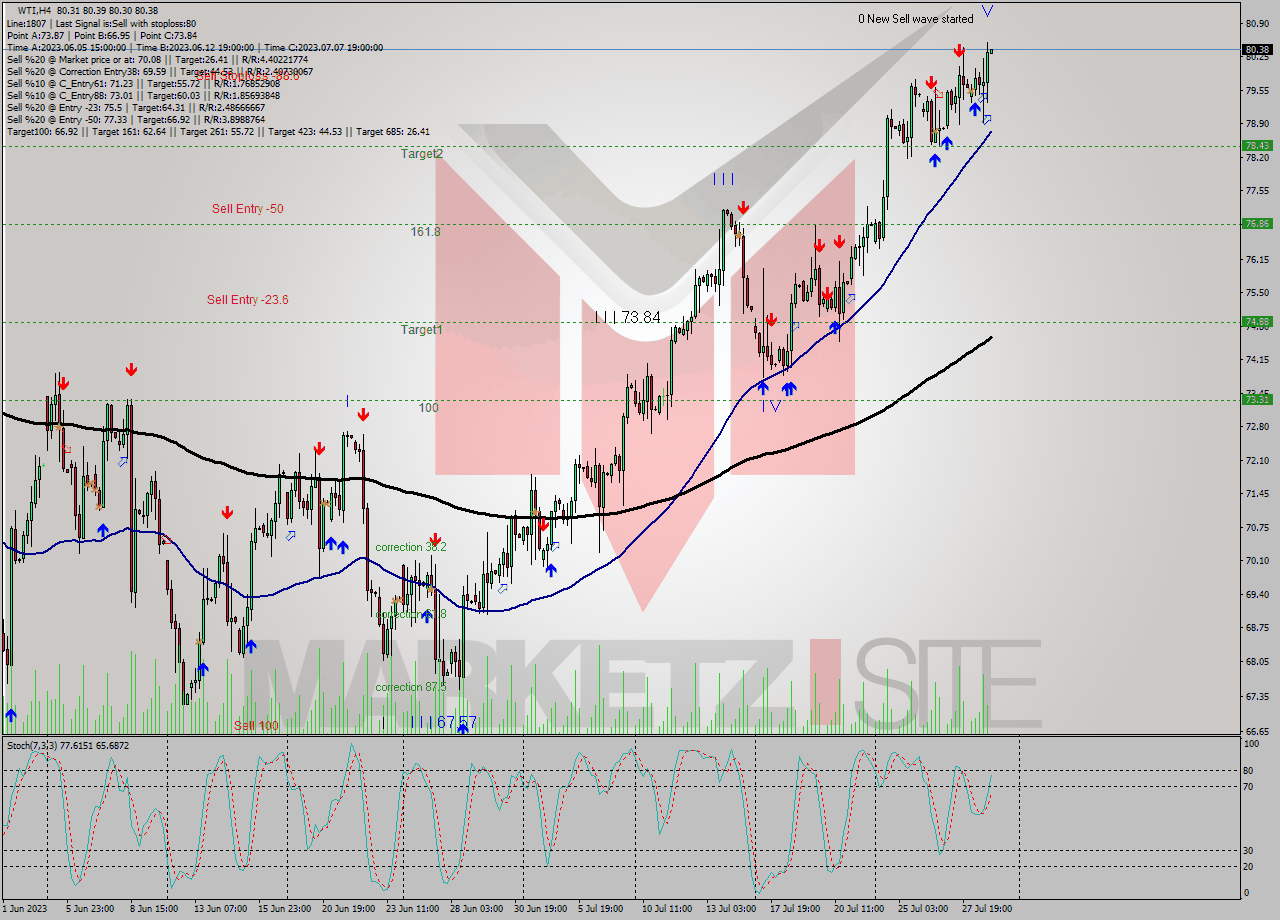
Task: Select the 77.55 price axis value
Action: click(1258, 190)
